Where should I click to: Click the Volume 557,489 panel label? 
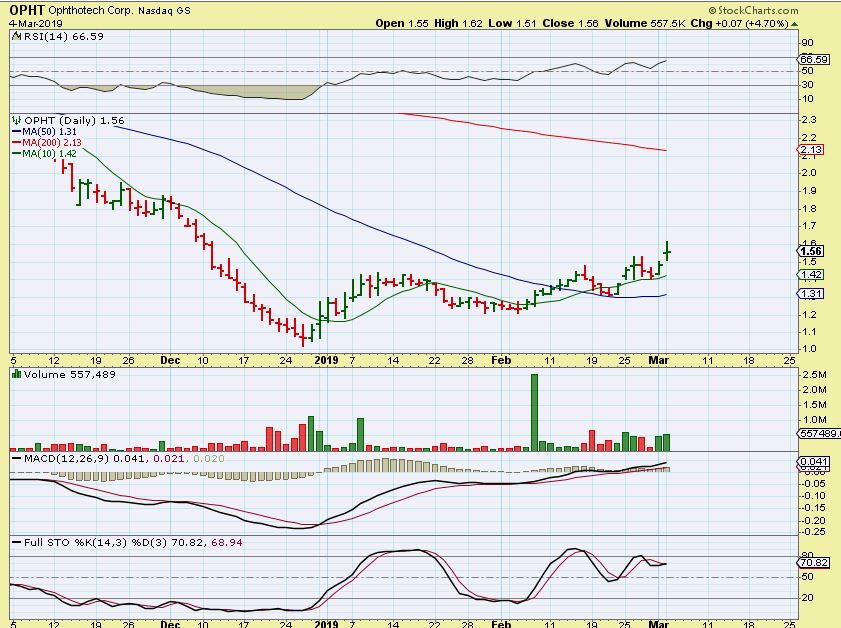[70, 374]
